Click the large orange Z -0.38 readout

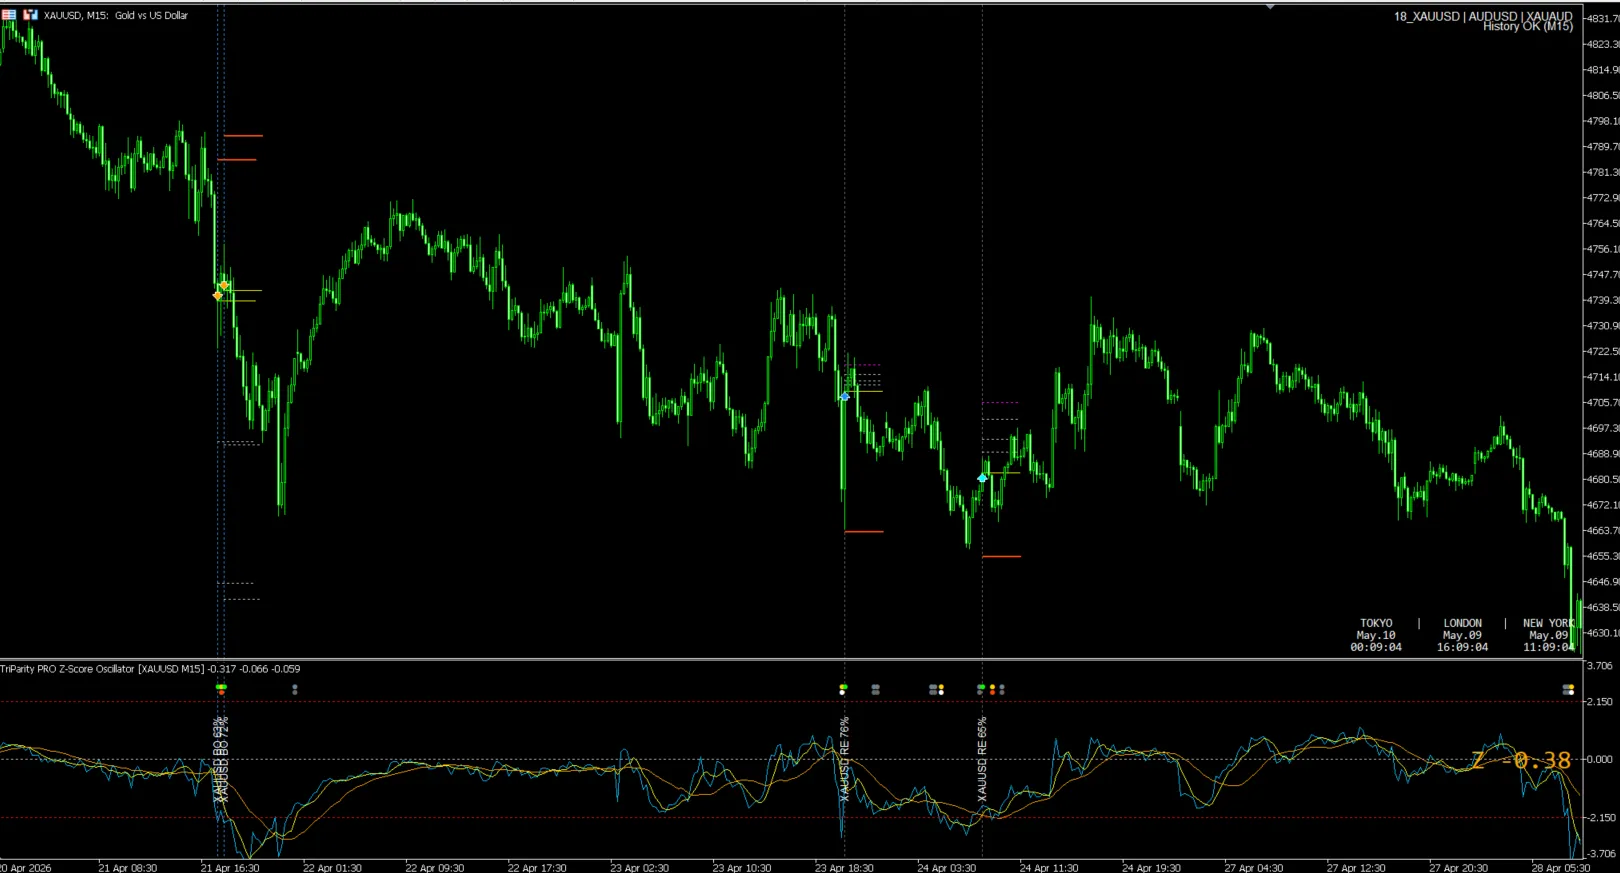click(x=1521, y=761)
